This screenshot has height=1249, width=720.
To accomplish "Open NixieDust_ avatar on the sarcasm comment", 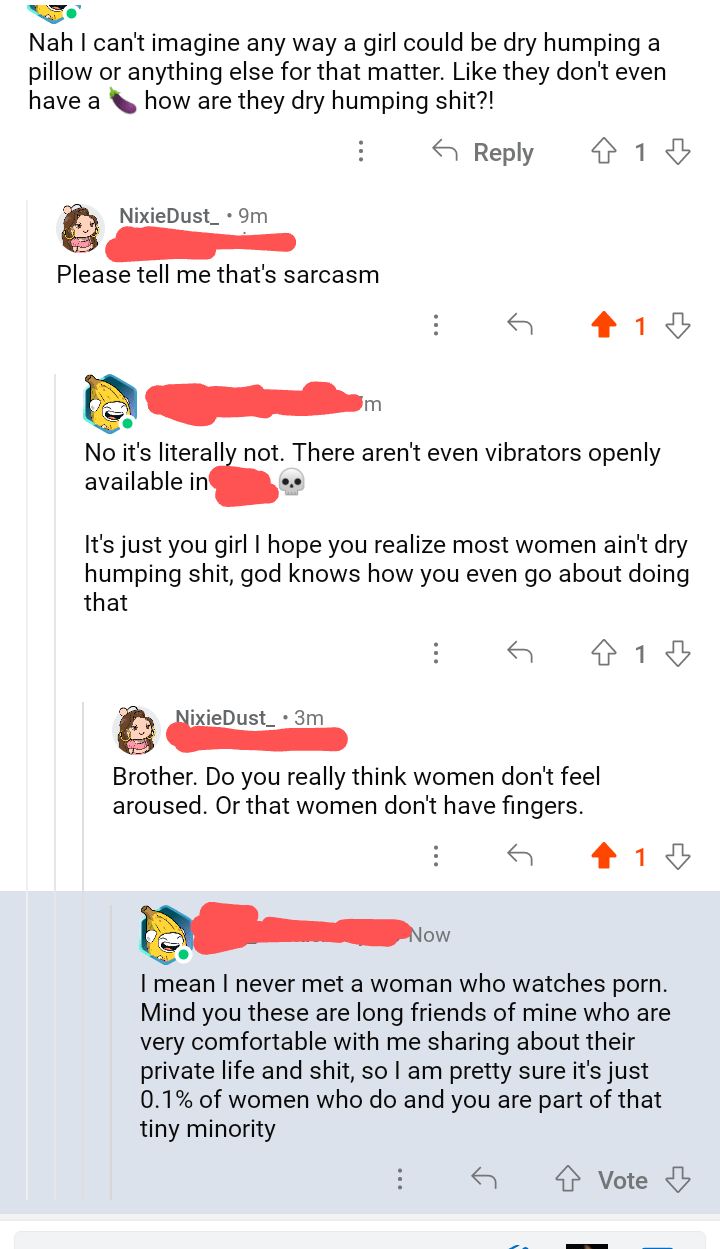I will coord(82,228).
